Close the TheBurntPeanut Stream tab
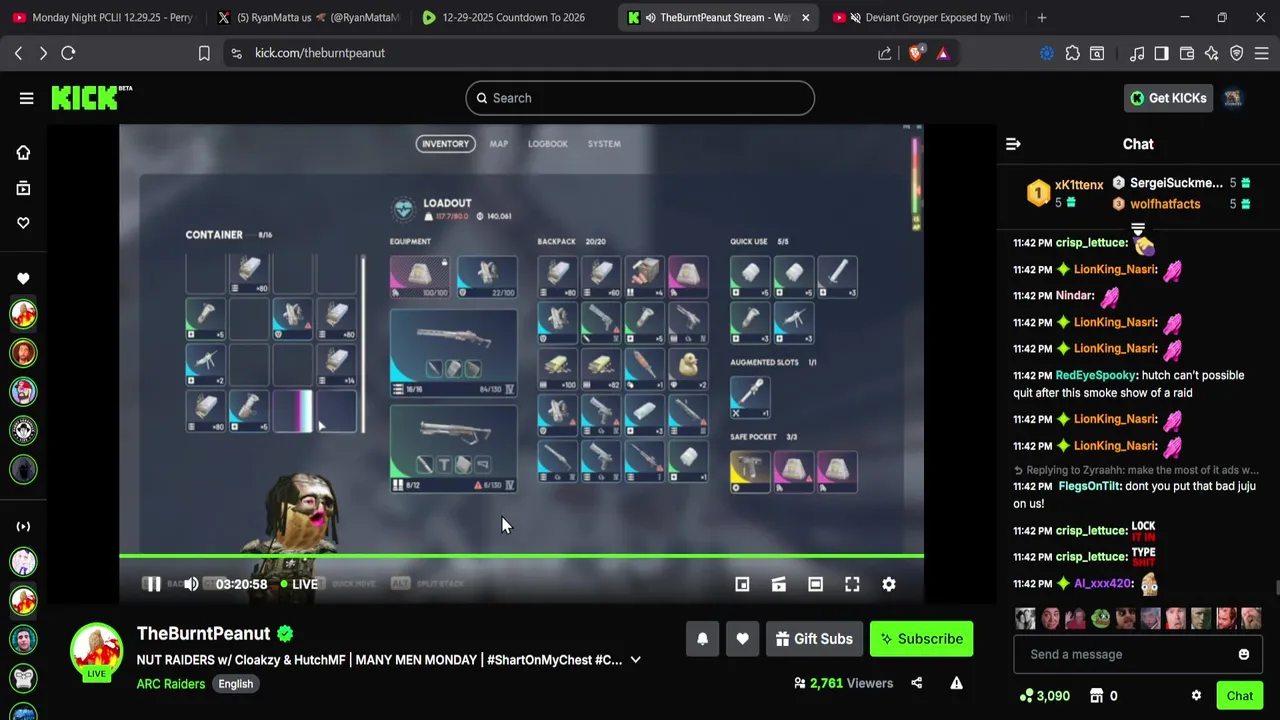1280x720 pixels. (806, 17)
